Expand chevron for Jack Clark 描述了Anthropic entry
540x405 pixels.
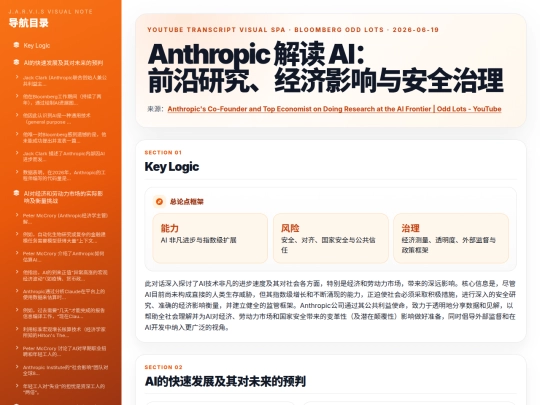coord(17,153)
